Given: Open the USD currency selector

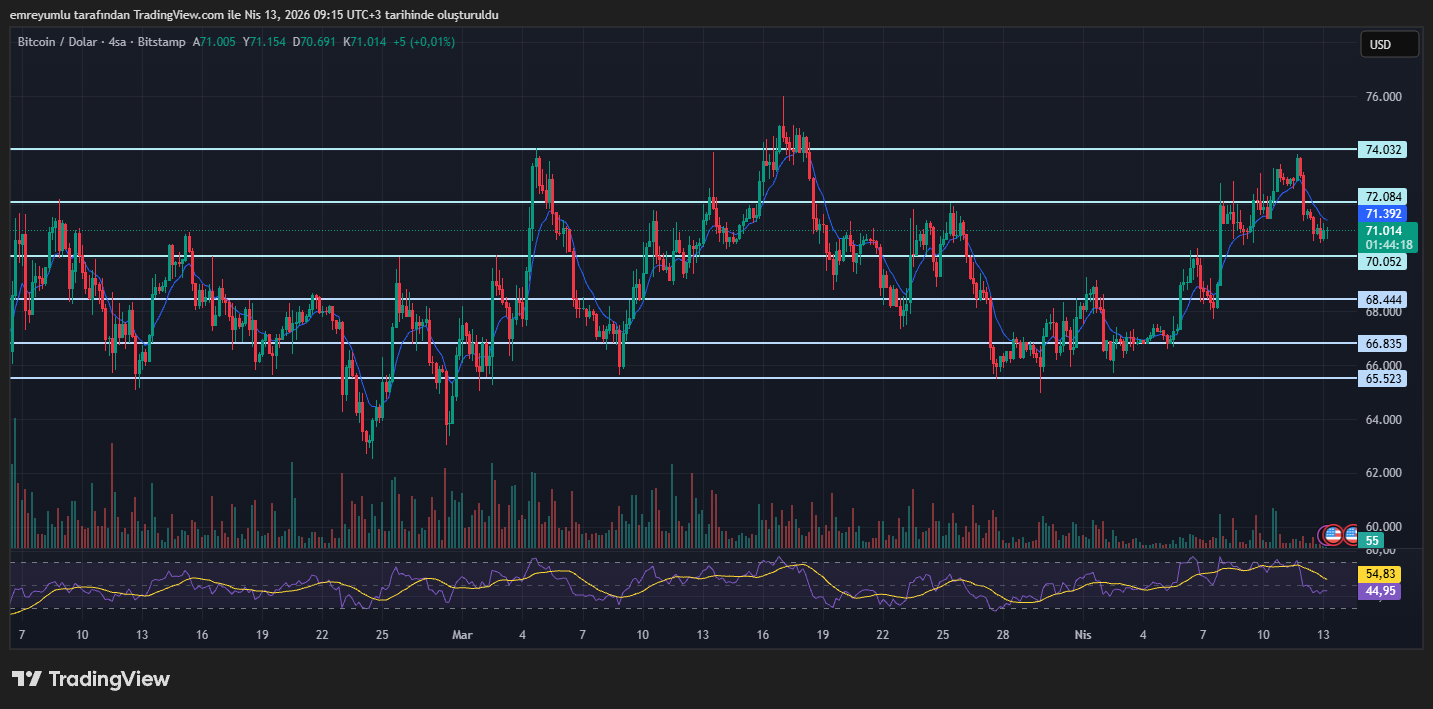Looking at the screenshot, I should coord(1389,44).
